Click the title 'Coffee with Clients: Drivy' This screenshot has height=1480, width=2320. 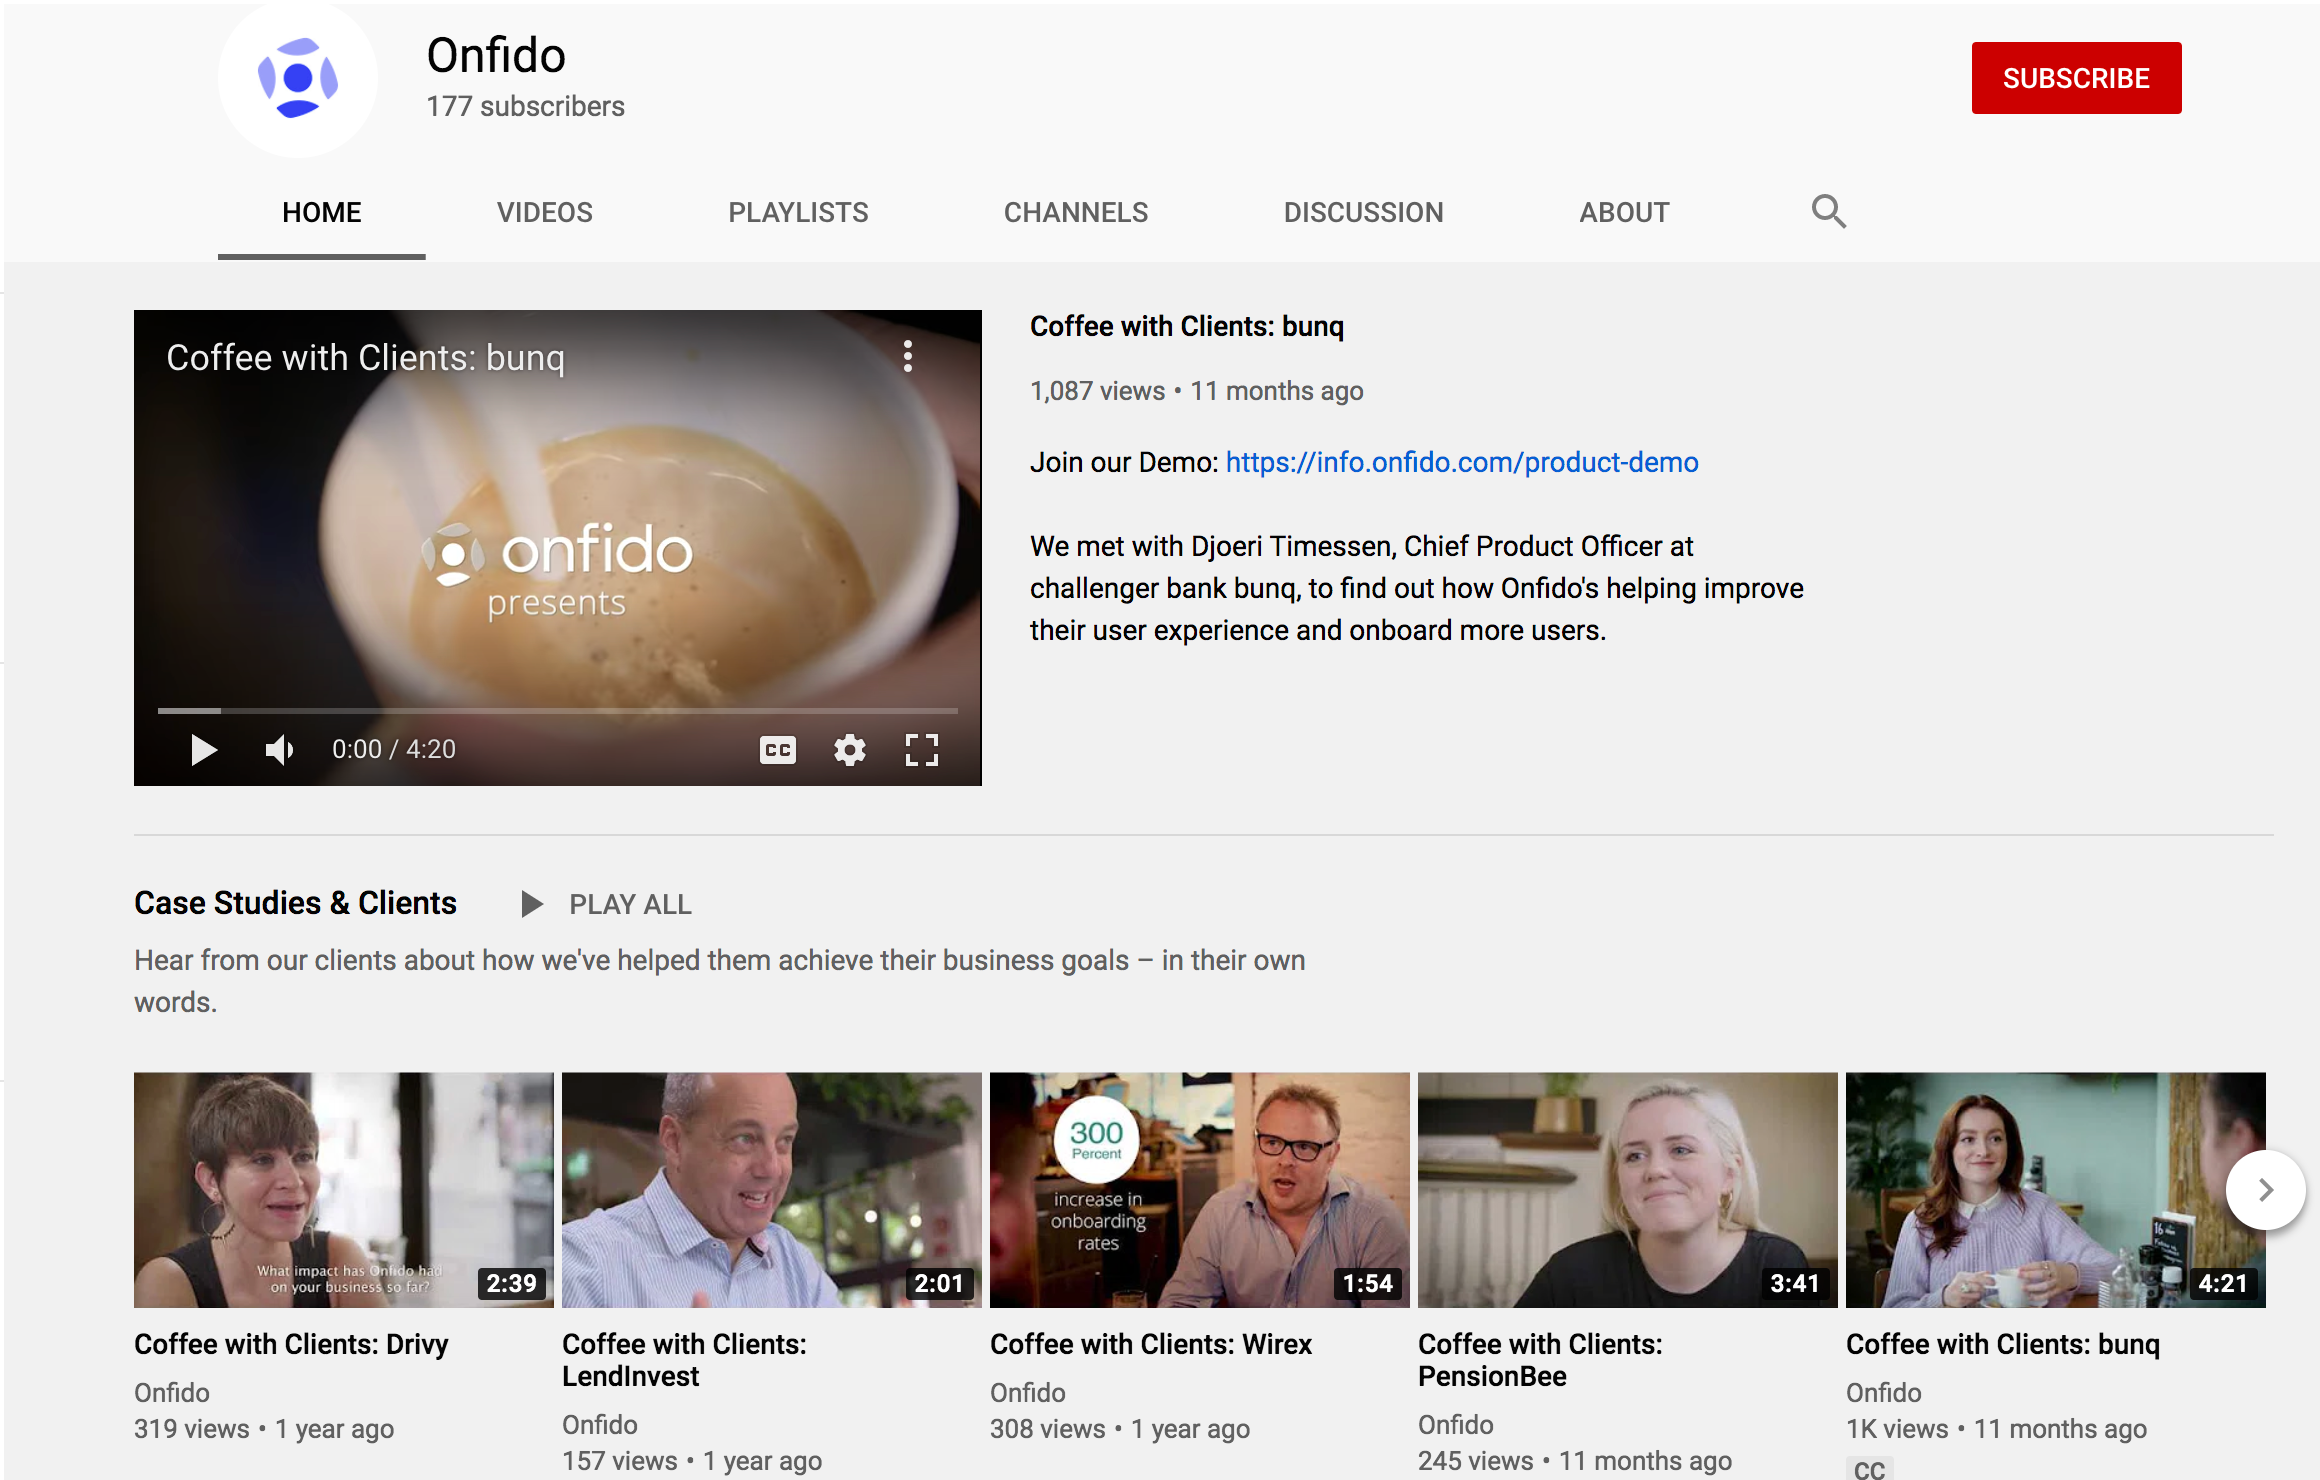pyautogui.click(x=291, y=1344)
